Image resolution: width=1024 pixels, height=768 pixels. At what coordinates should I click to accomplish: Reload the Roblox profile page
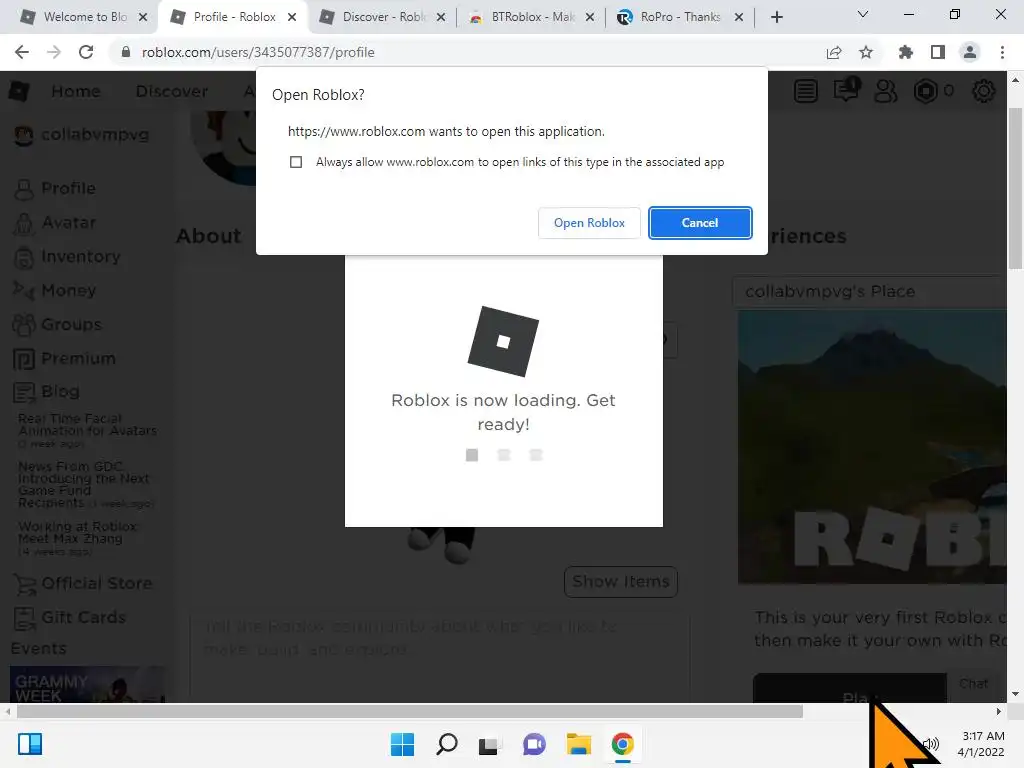[x=86, y=52]
